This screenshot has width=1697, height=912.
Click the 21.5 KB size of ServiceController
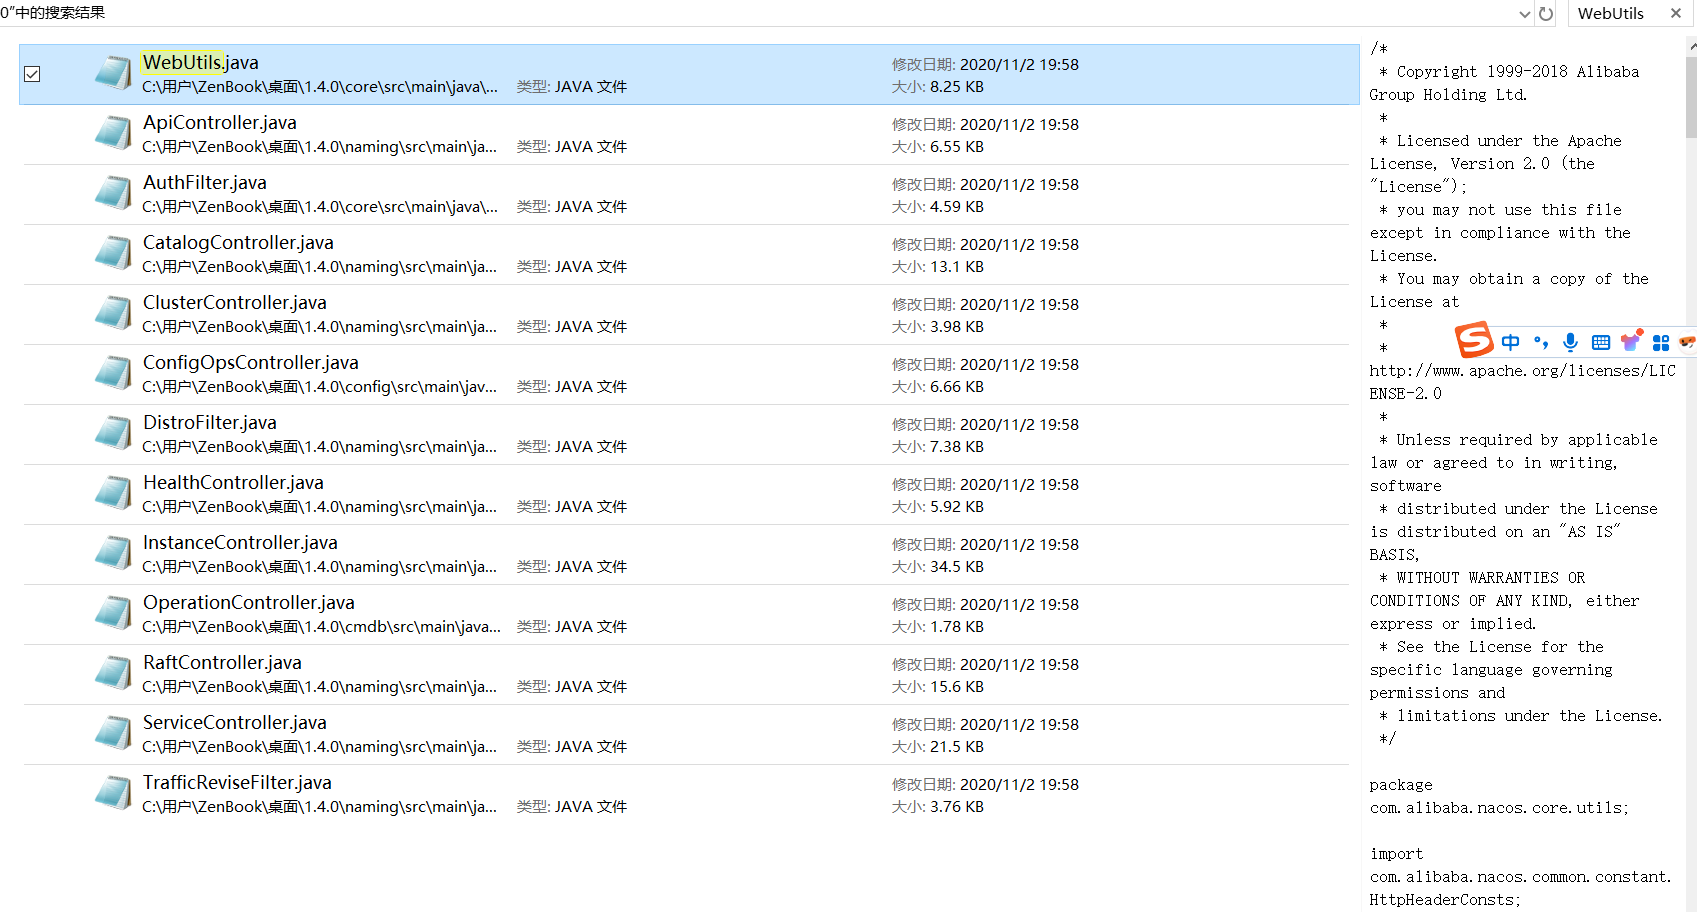[x=957, y=747]
